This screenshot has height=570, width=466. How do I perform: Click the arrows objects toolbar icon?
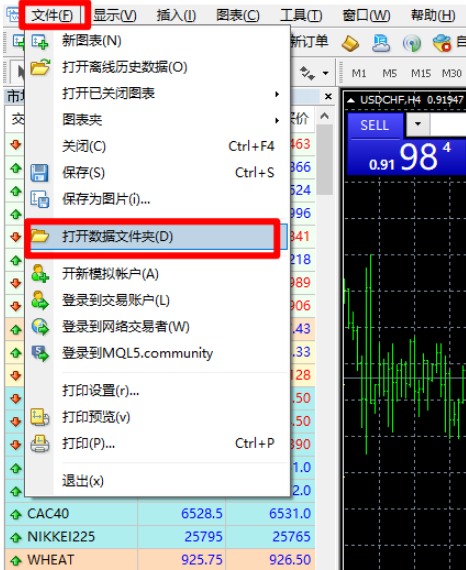click(308, 73)
